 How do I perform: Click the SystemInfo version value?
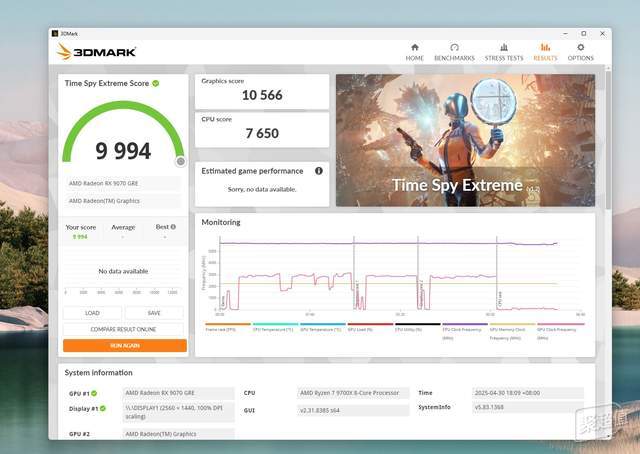(528, 407)
